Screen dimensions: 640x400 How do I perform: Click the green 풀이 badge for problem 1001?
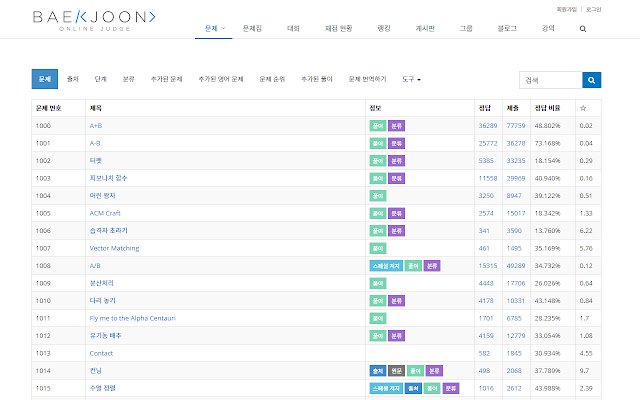pyautogui.click(x=378, y=143)
